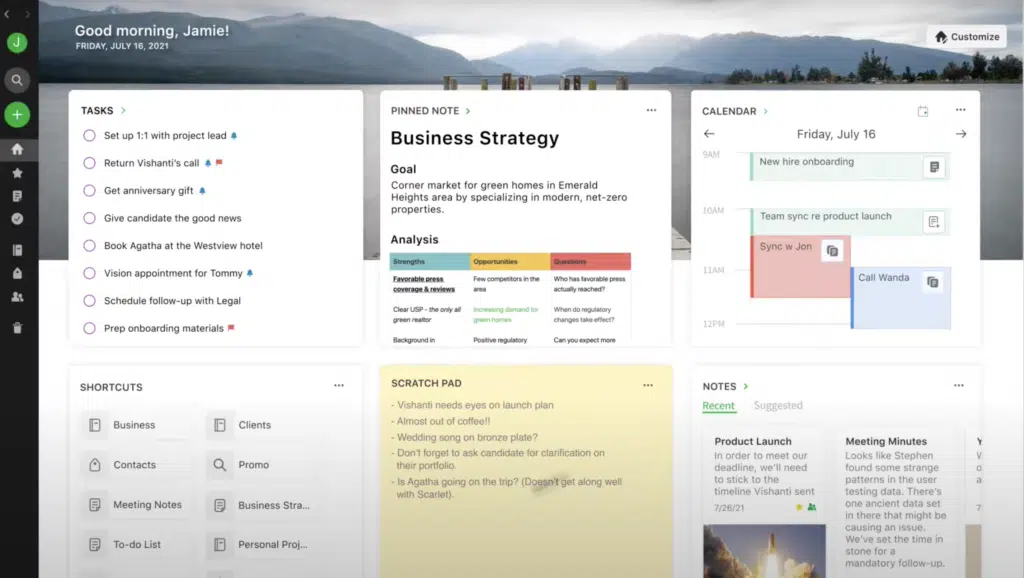Open Shared with Me people icon
This screenshot has height=578, width=1024.
[17, 297]
